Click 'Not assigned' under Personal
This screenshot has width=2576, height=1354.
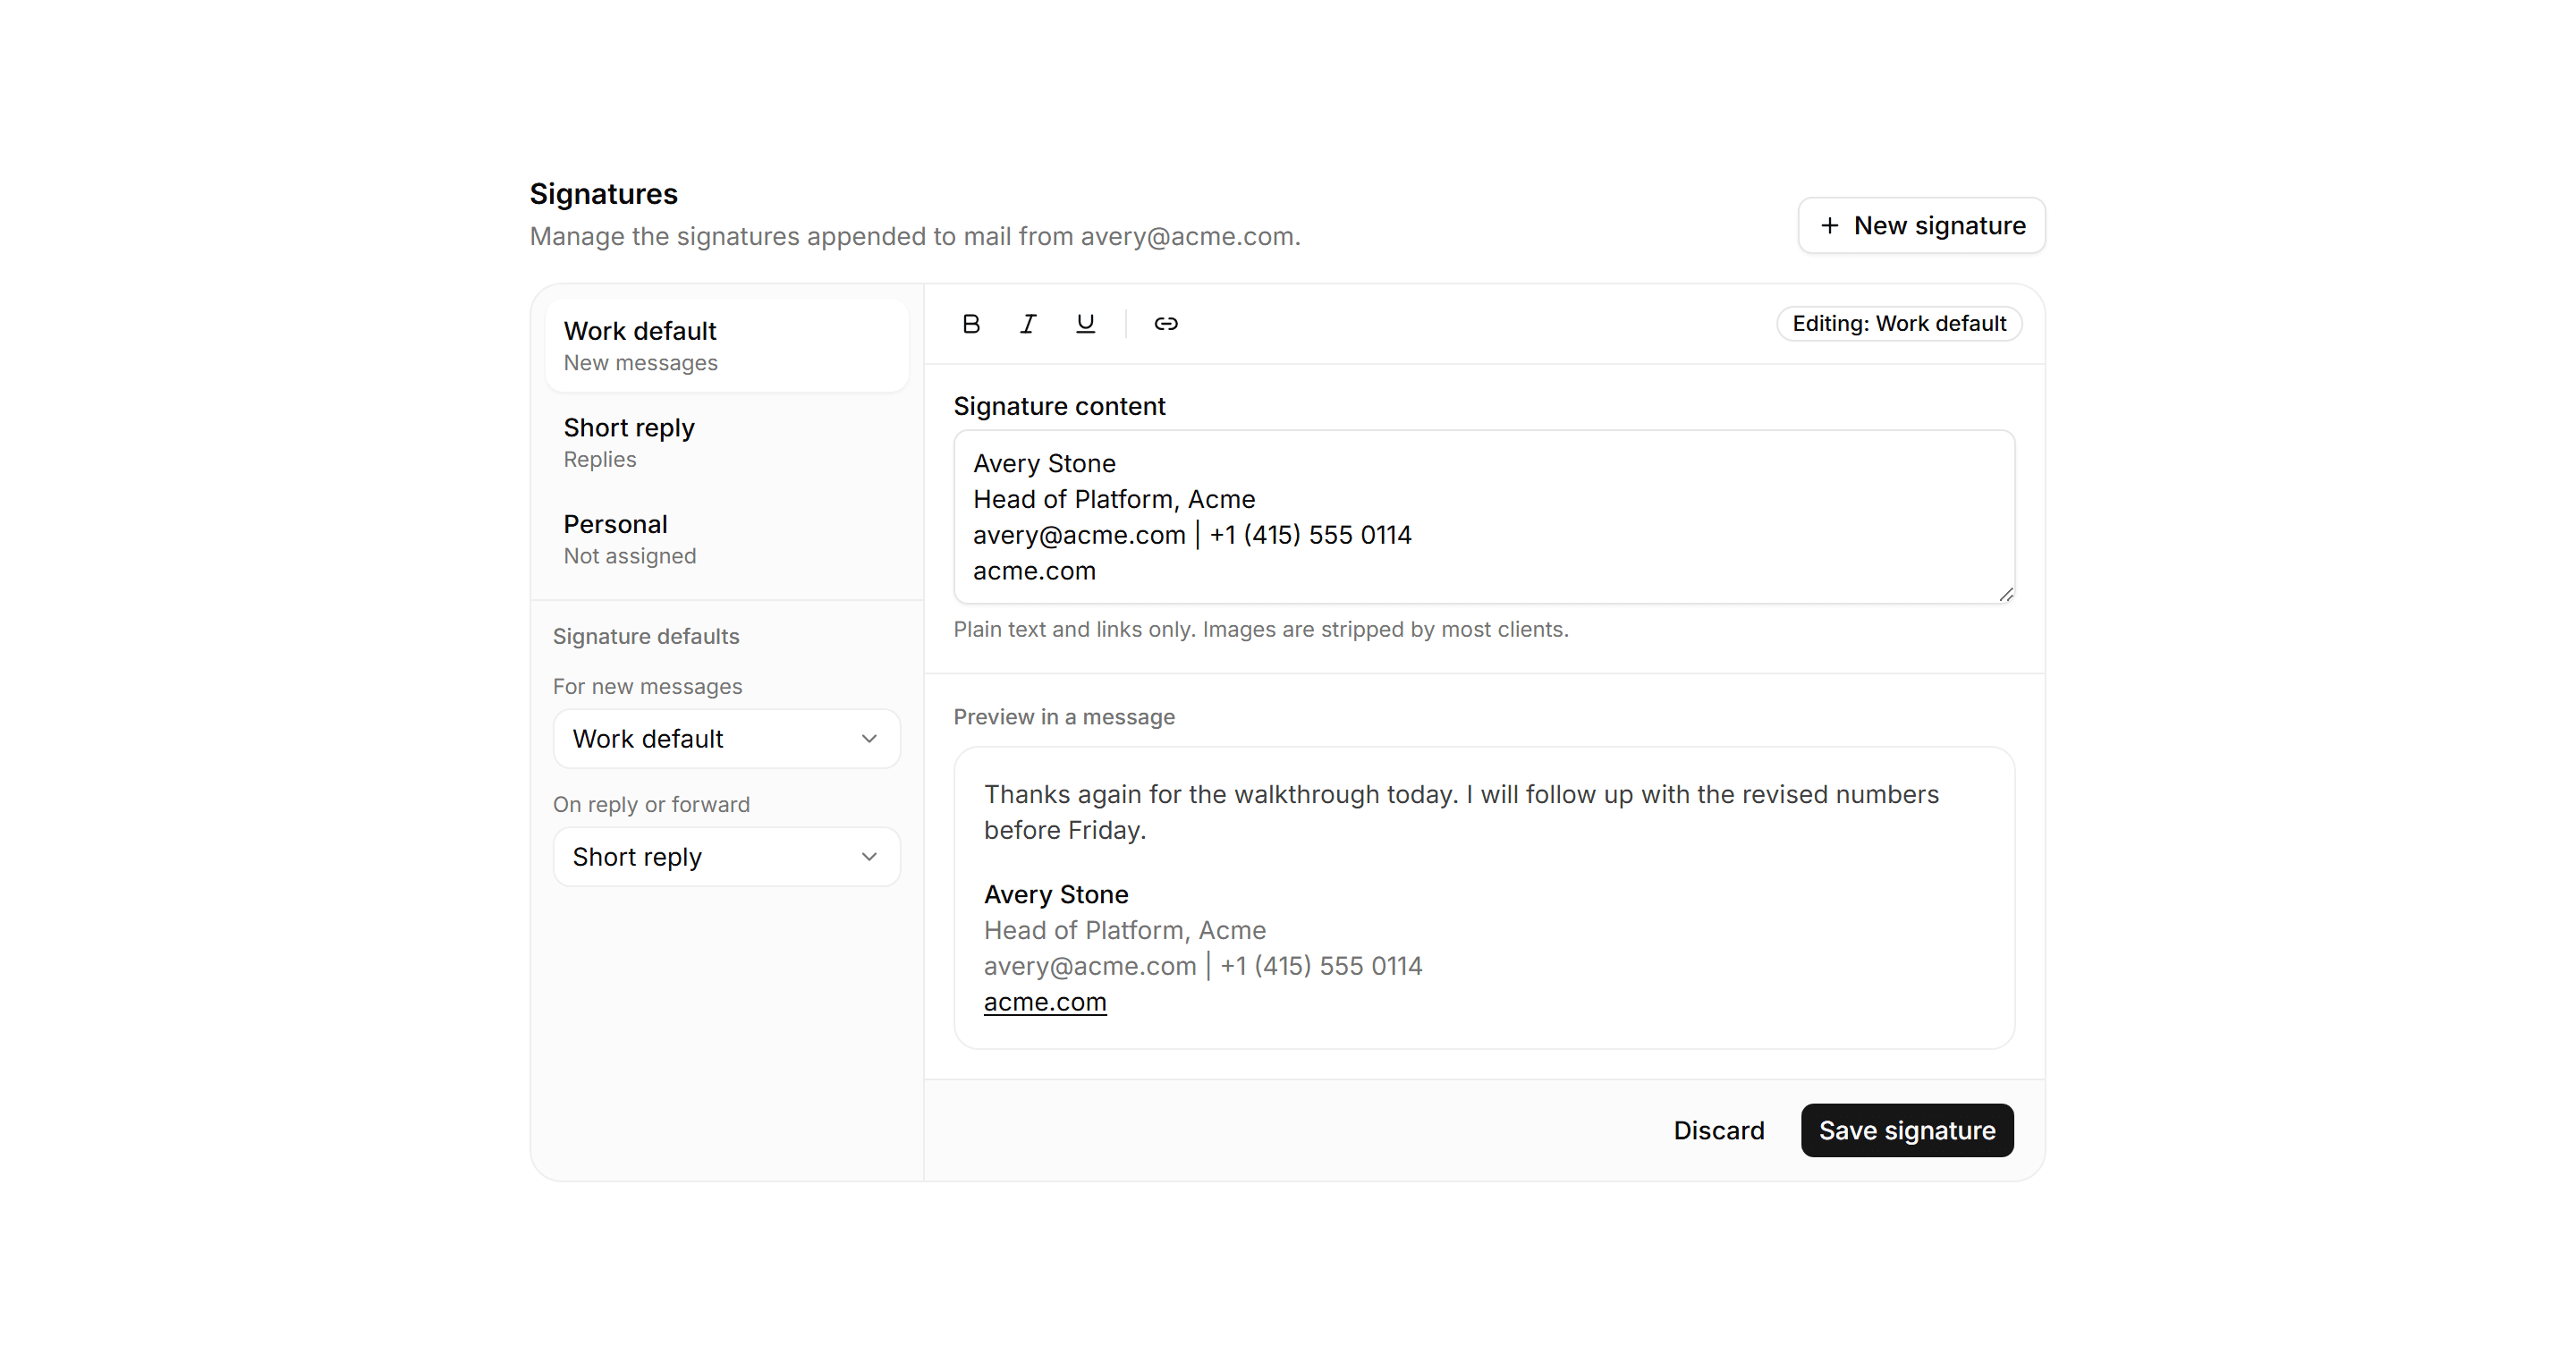[630, 556]
